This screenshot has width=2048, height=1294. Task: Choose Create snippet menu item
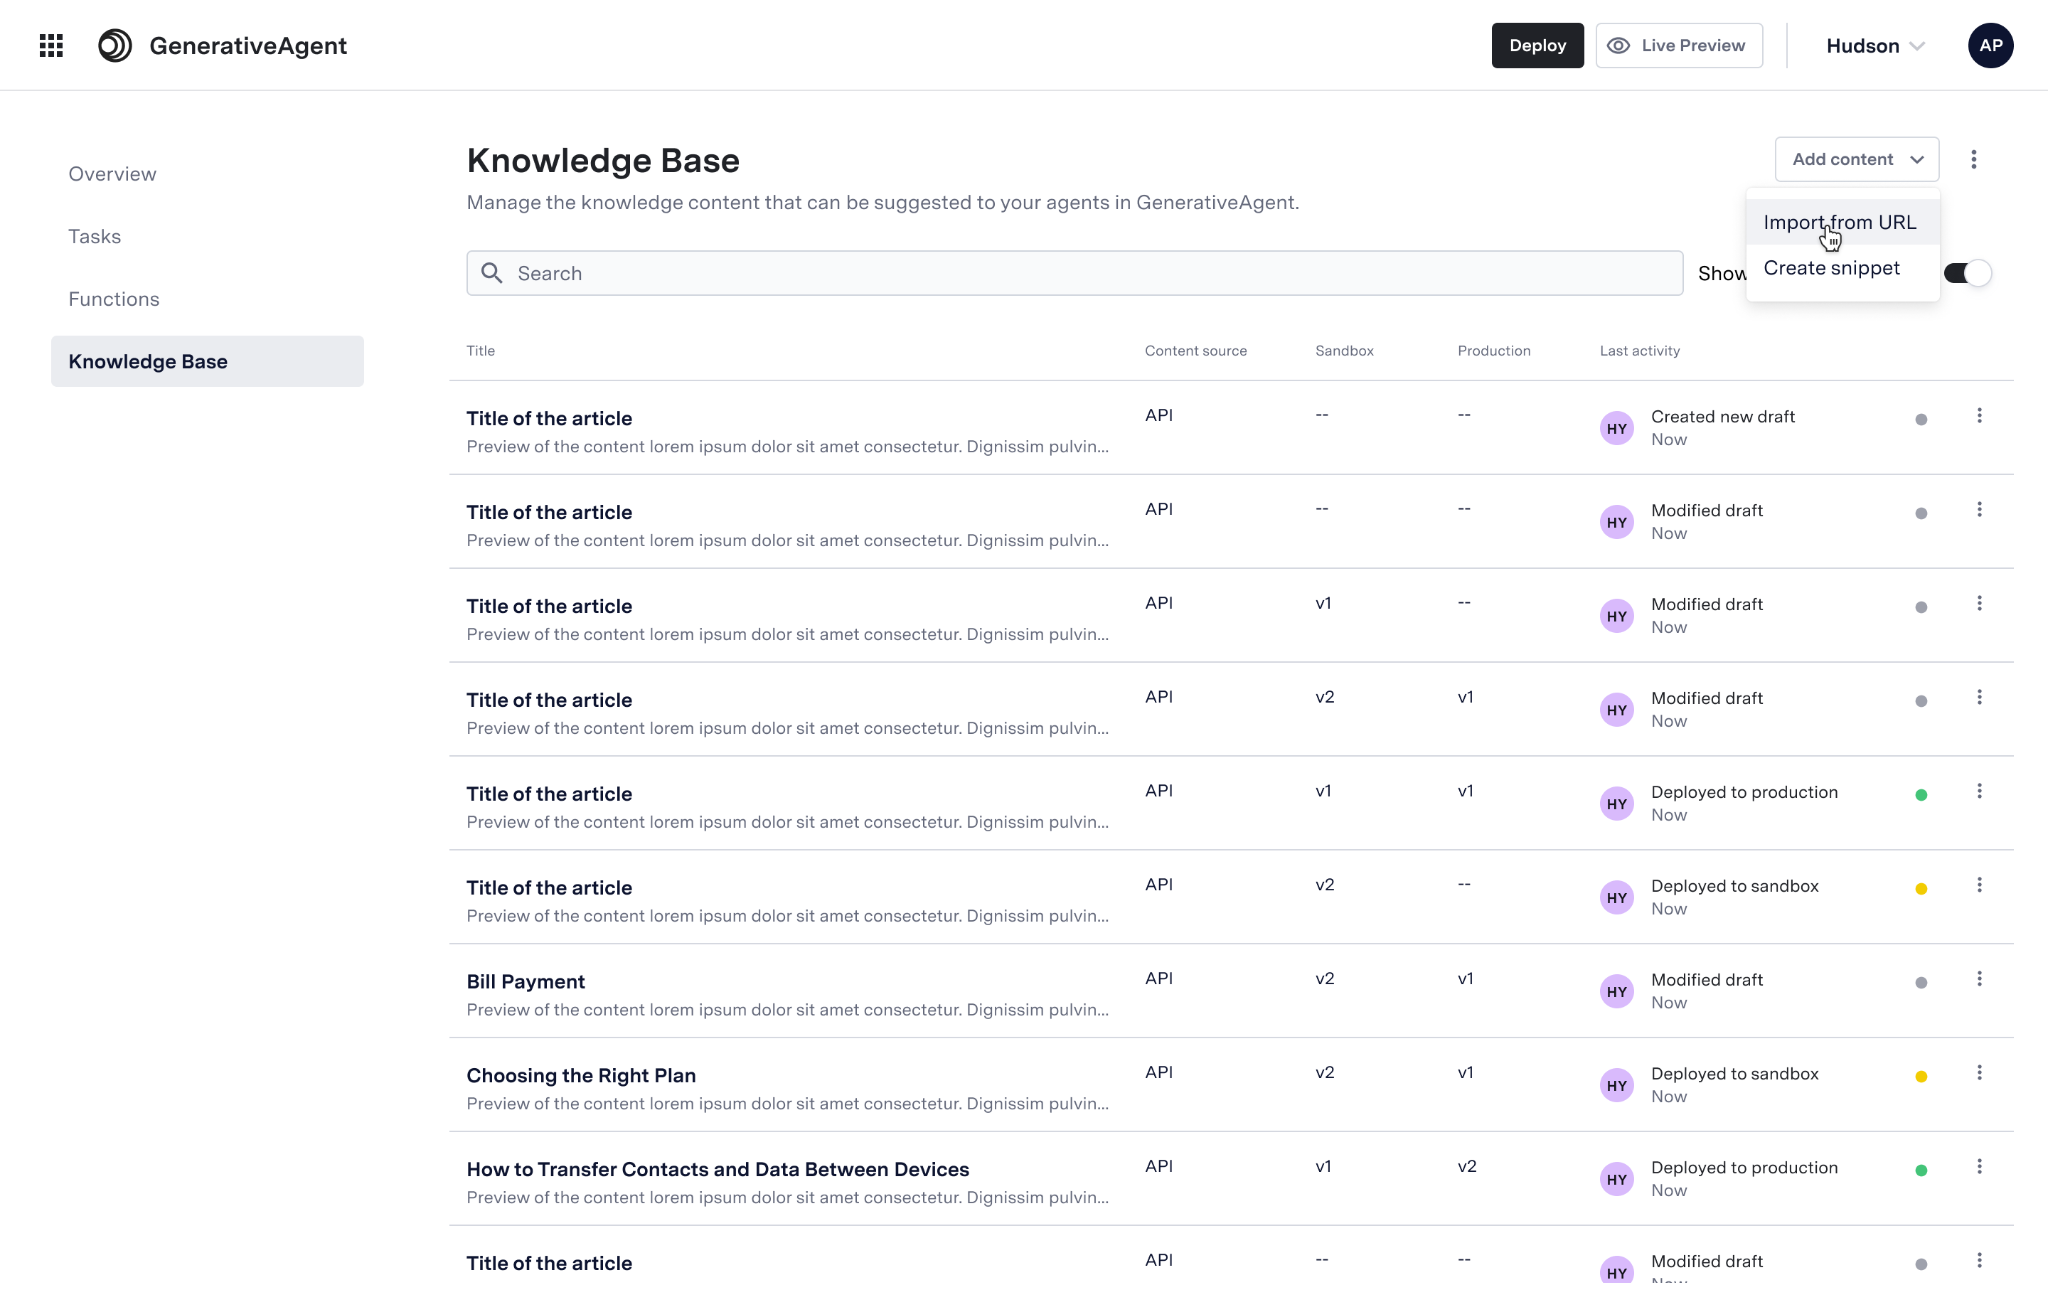[1831, 268]
